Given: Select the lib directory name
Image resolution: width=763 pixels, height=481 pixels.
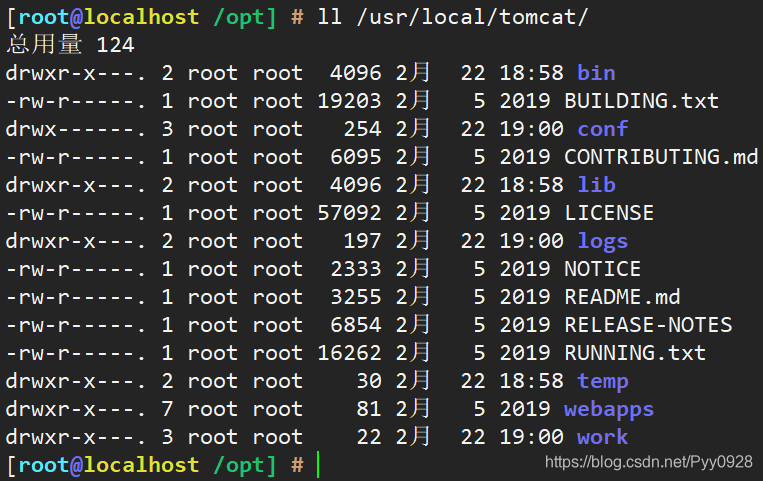Looking at the screenshot, I should click(596, 185).
